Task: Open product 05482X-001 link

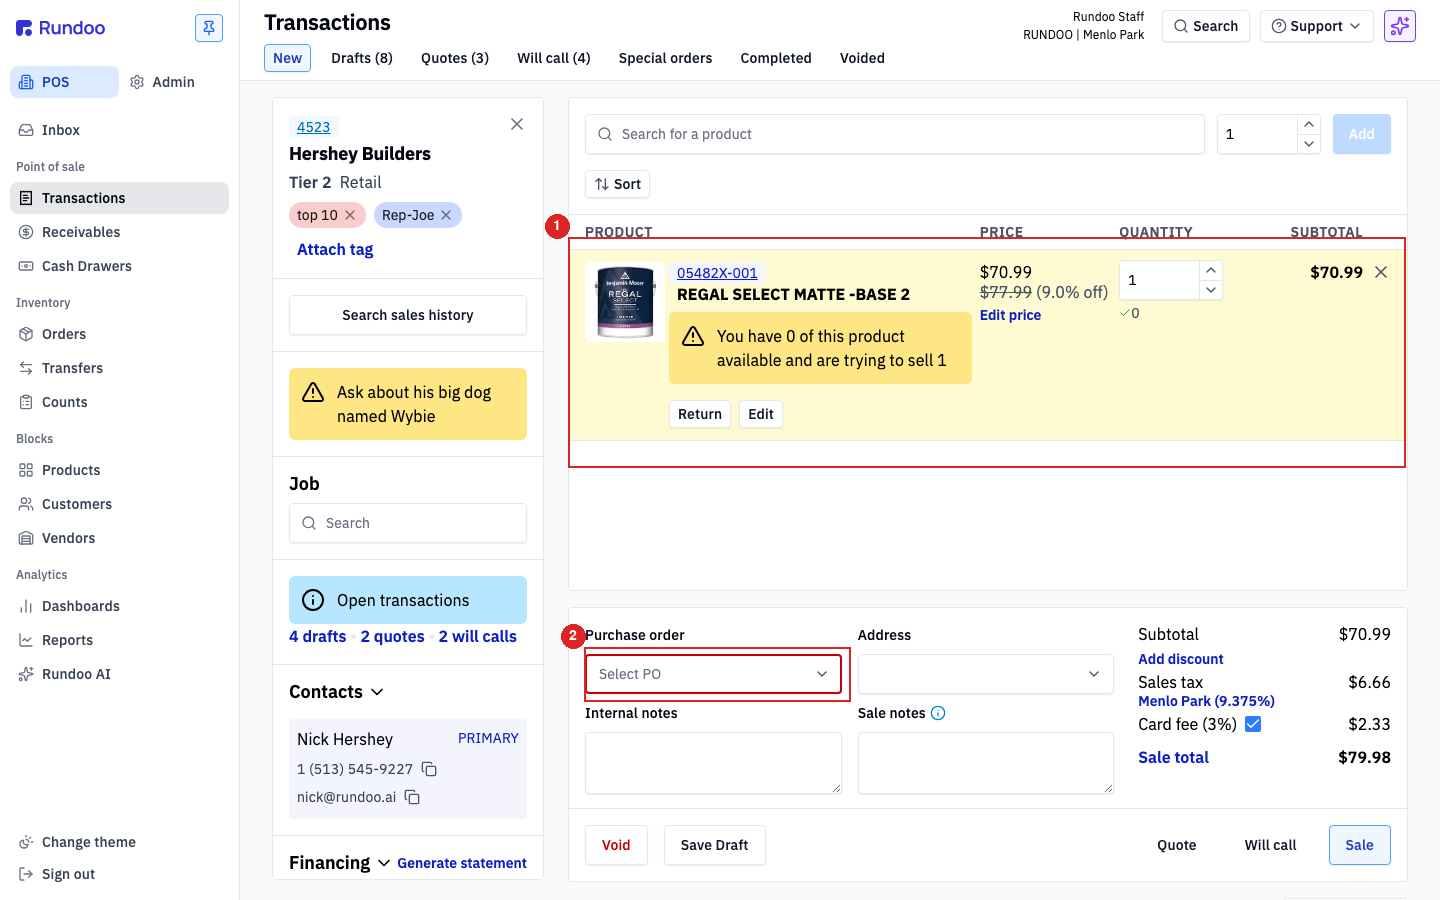Action: 717,273
